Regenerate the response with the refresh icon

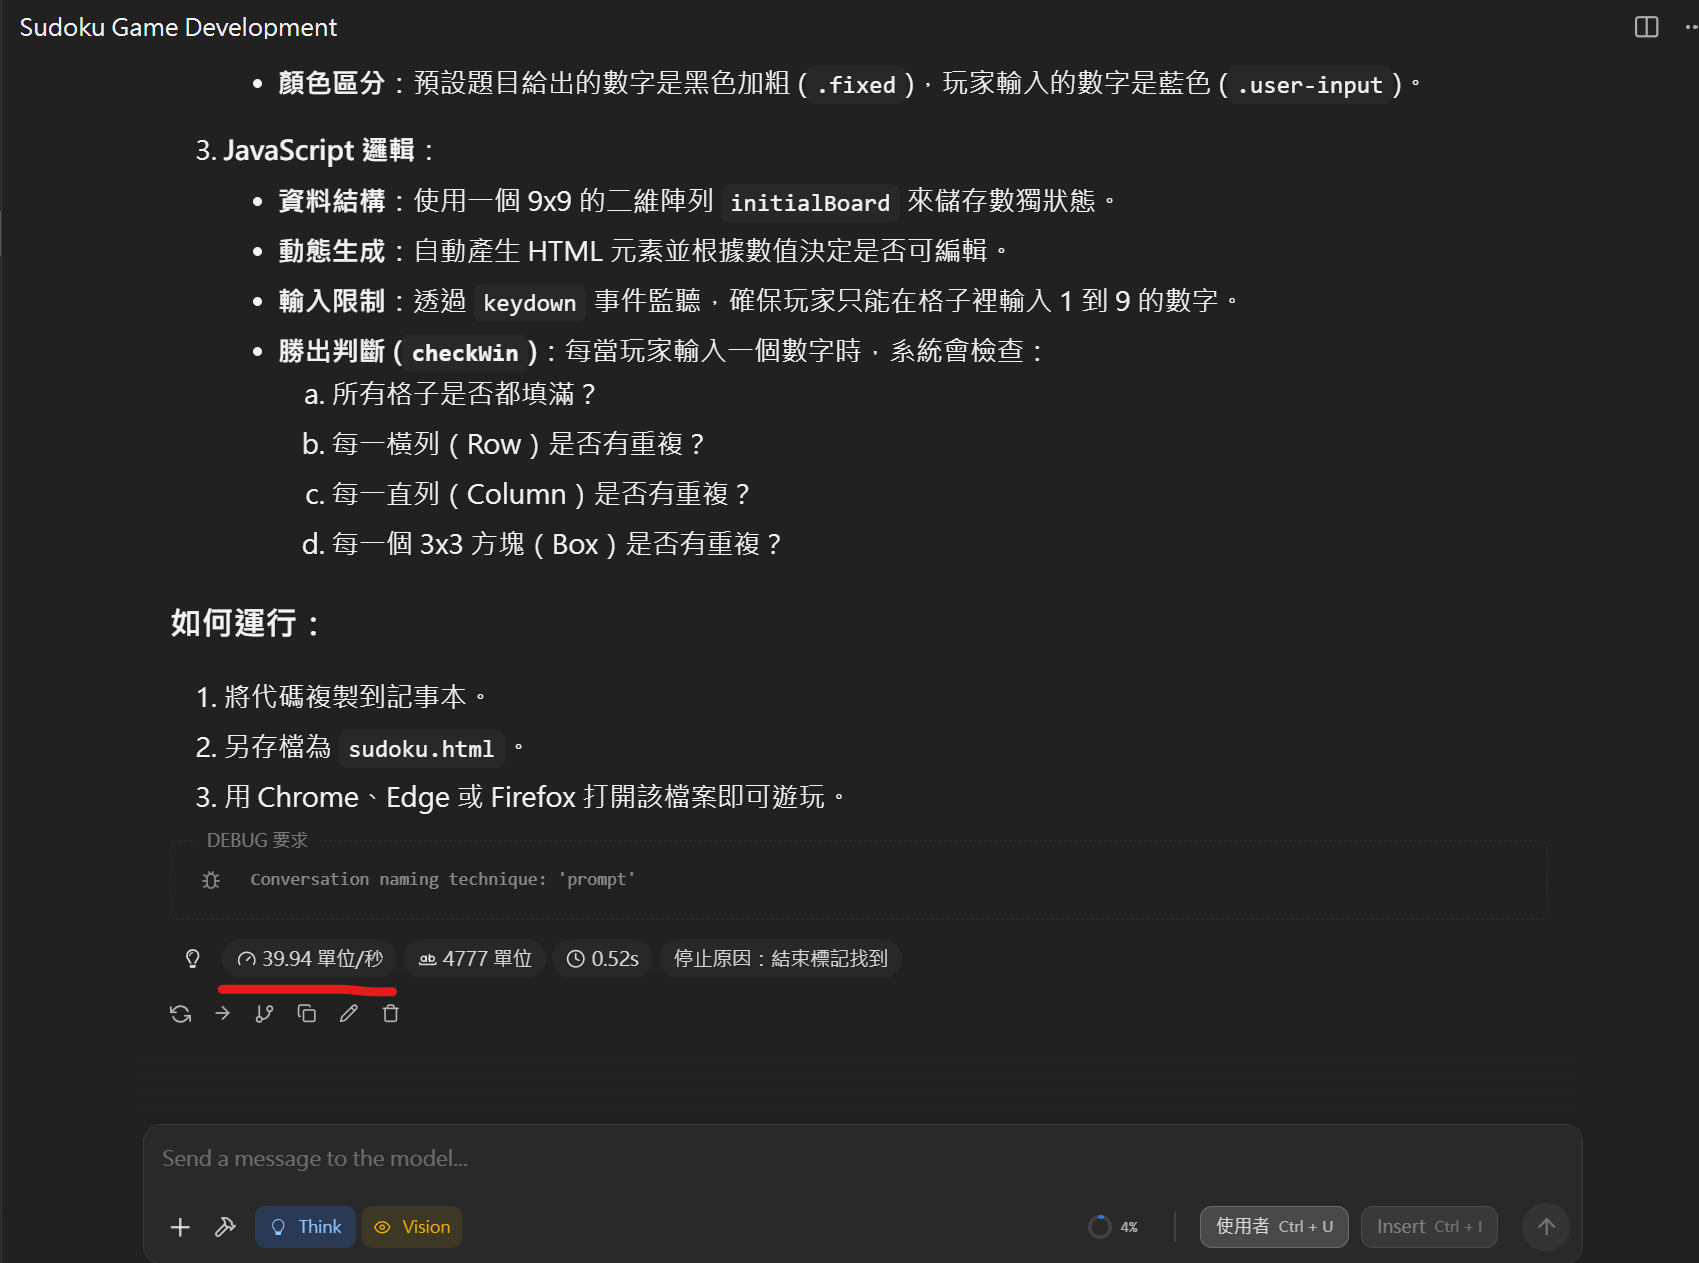(x=181, y=1014)
